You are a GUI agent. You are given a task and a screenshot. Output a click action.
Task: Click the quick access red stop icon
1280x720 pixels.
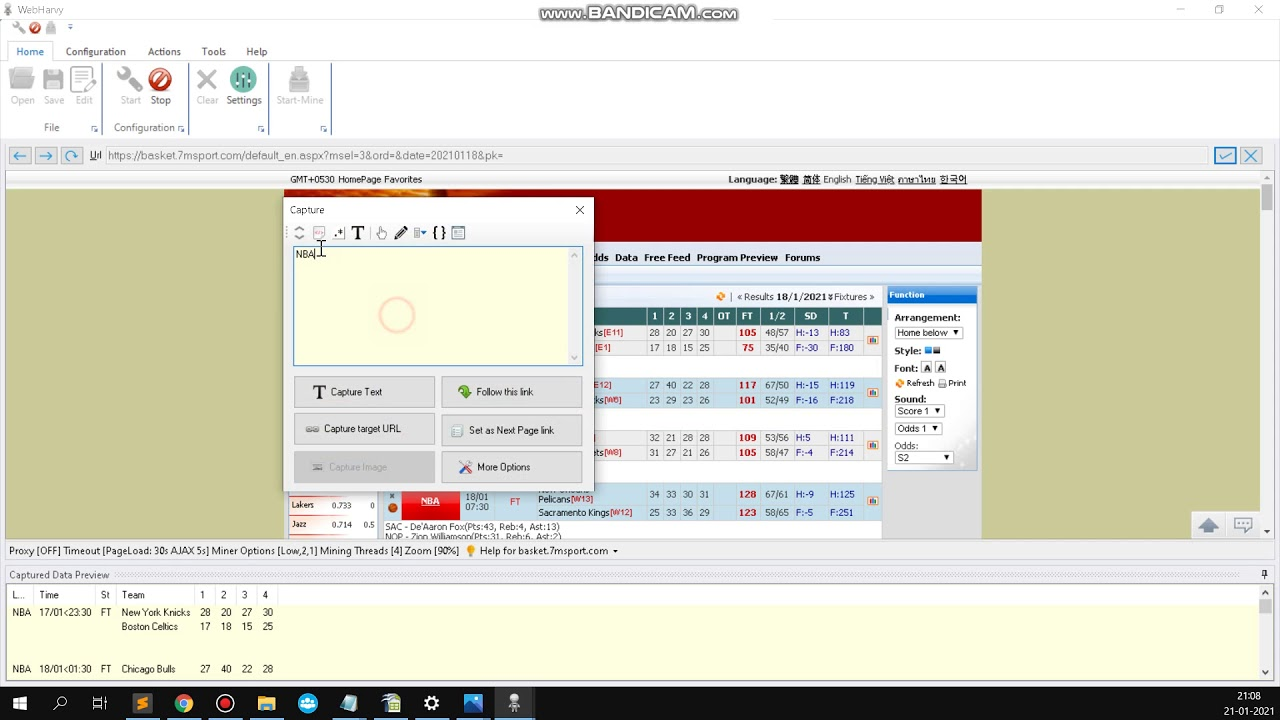pos(35,27)
